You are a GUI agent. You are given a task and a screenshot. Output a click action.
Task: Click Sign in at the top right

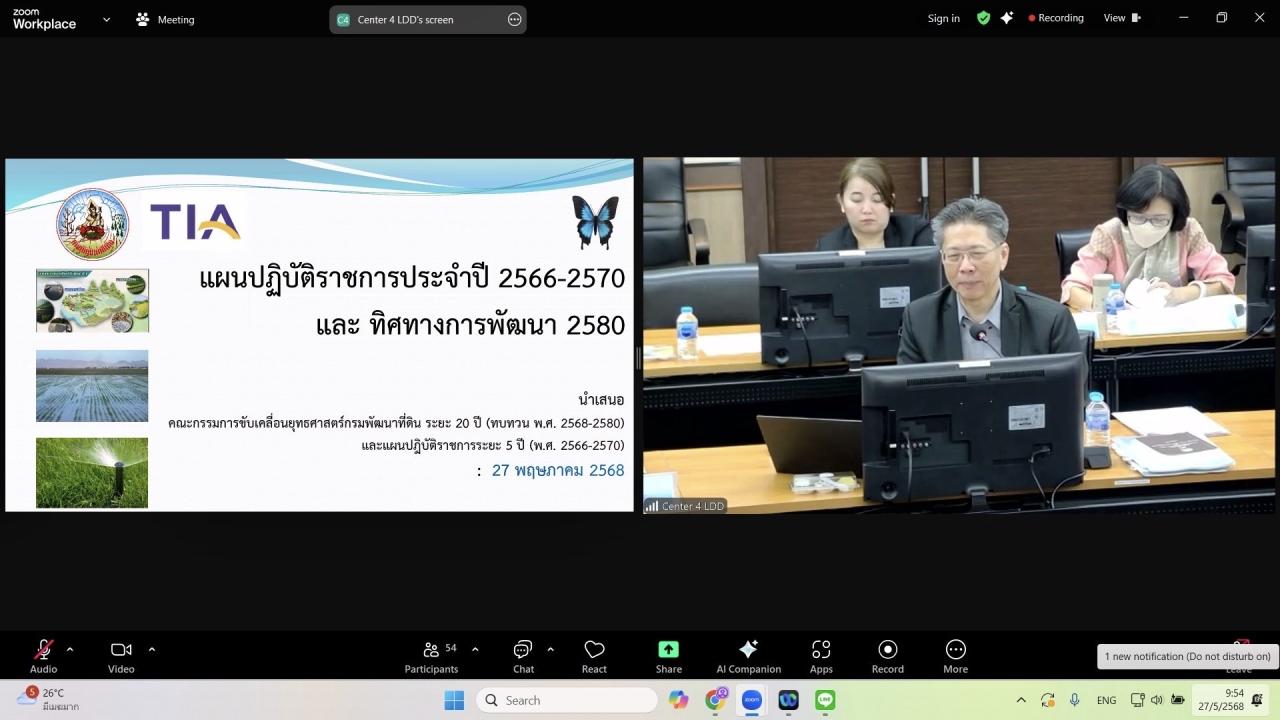coord(943,18)
